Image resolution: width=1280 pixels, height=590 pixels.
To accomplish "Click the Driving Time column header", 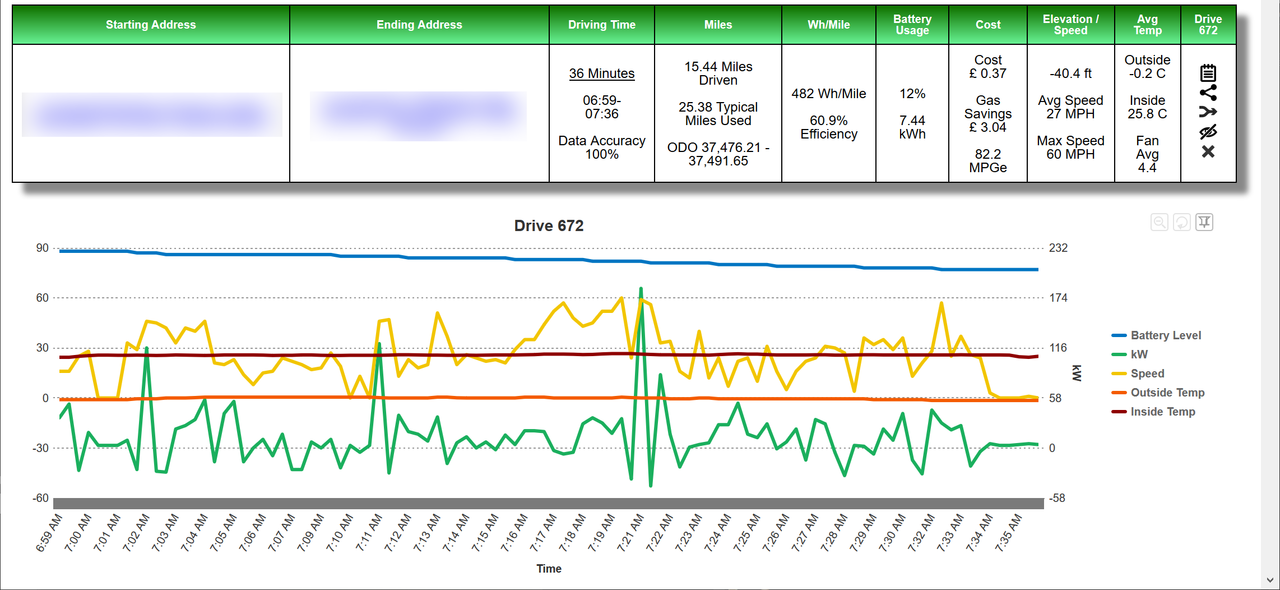I will pos(601,25).
